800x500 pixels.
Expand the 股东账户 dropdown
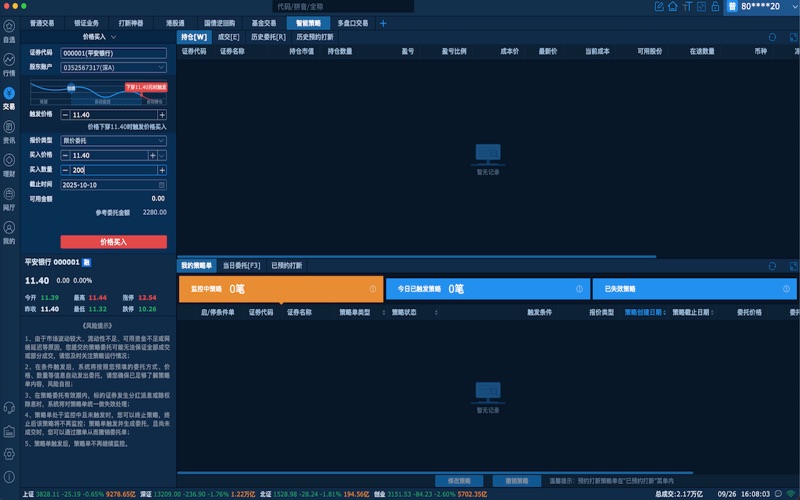tap(161, 68)
